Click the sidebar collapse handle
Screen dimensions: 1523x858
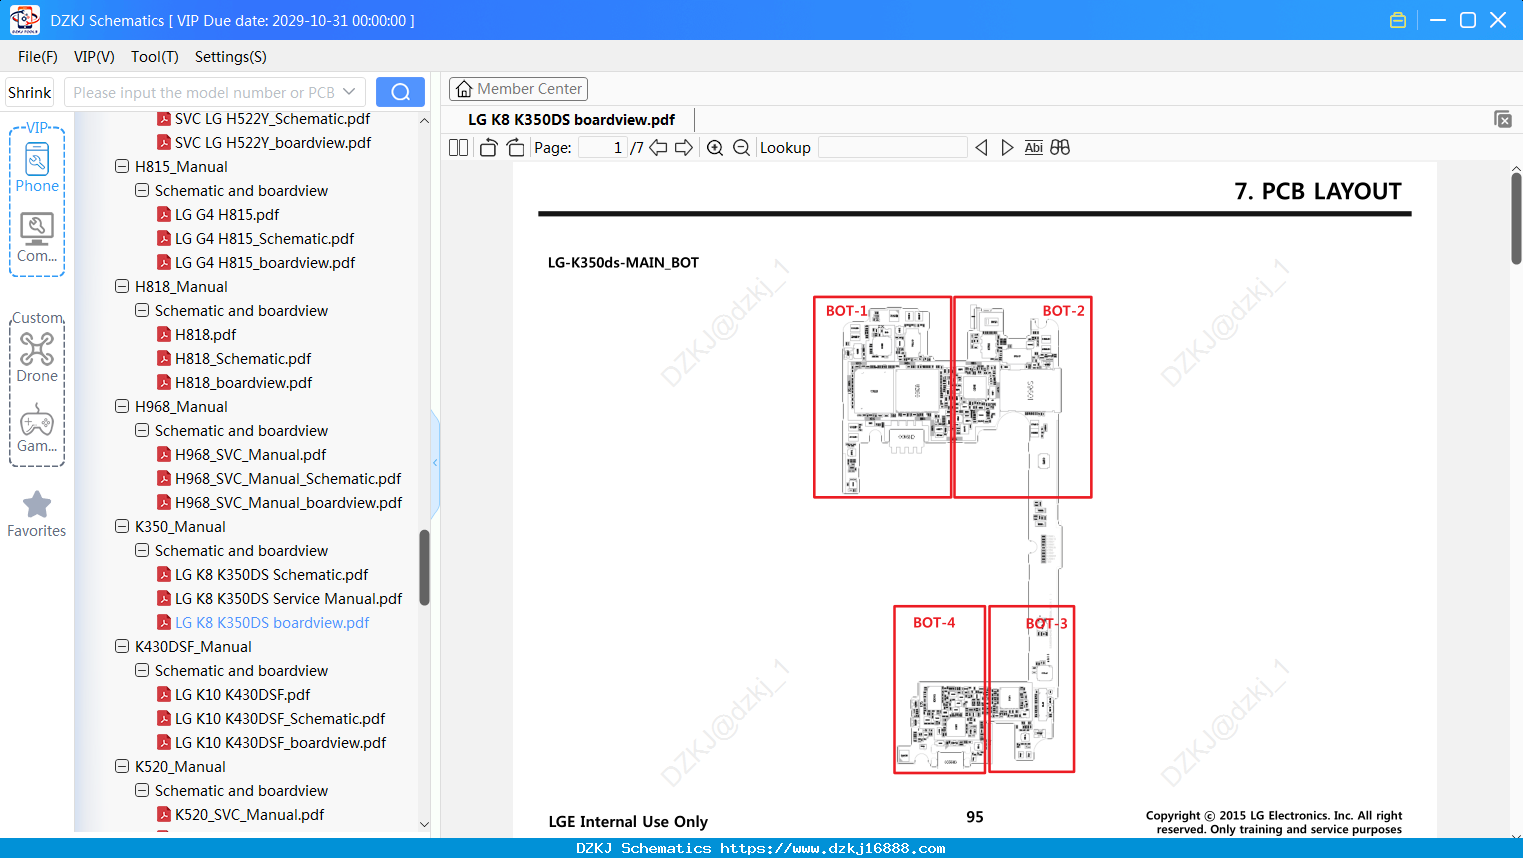point(435,462)
